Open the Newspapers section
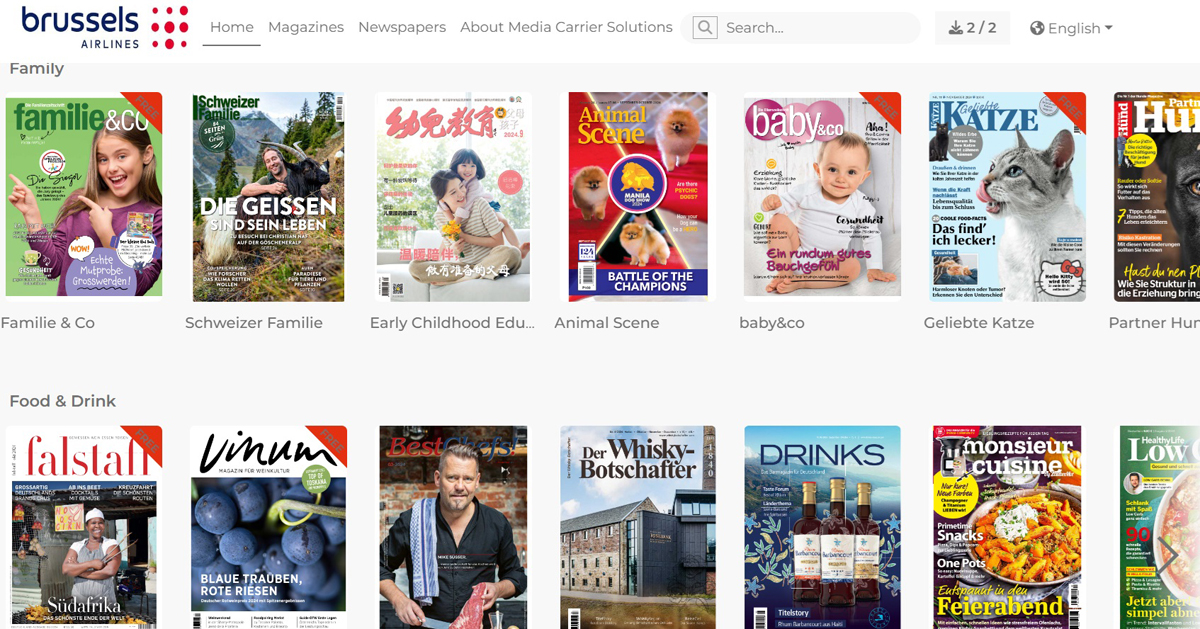Image resolution: width=1200 pixels, height=629 pixels. (402, 27)
